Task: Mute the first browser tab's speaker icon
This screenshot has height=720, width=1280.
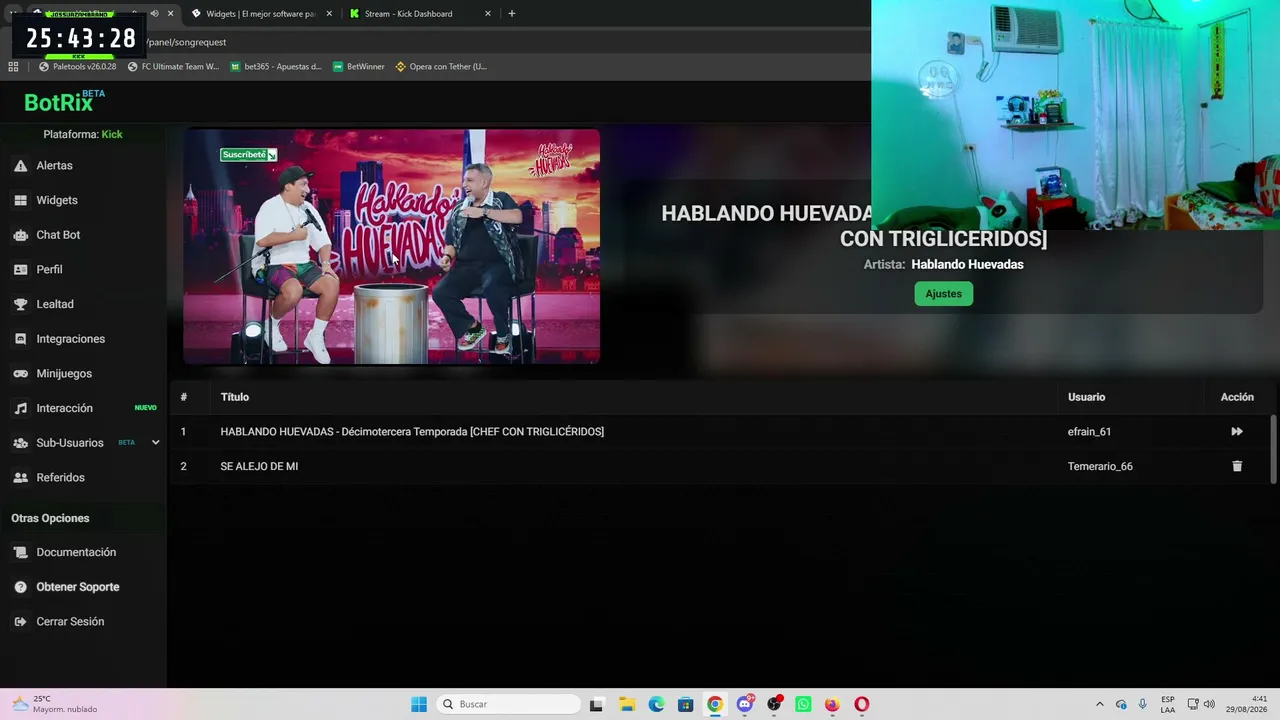Action: tap(154, 14)
